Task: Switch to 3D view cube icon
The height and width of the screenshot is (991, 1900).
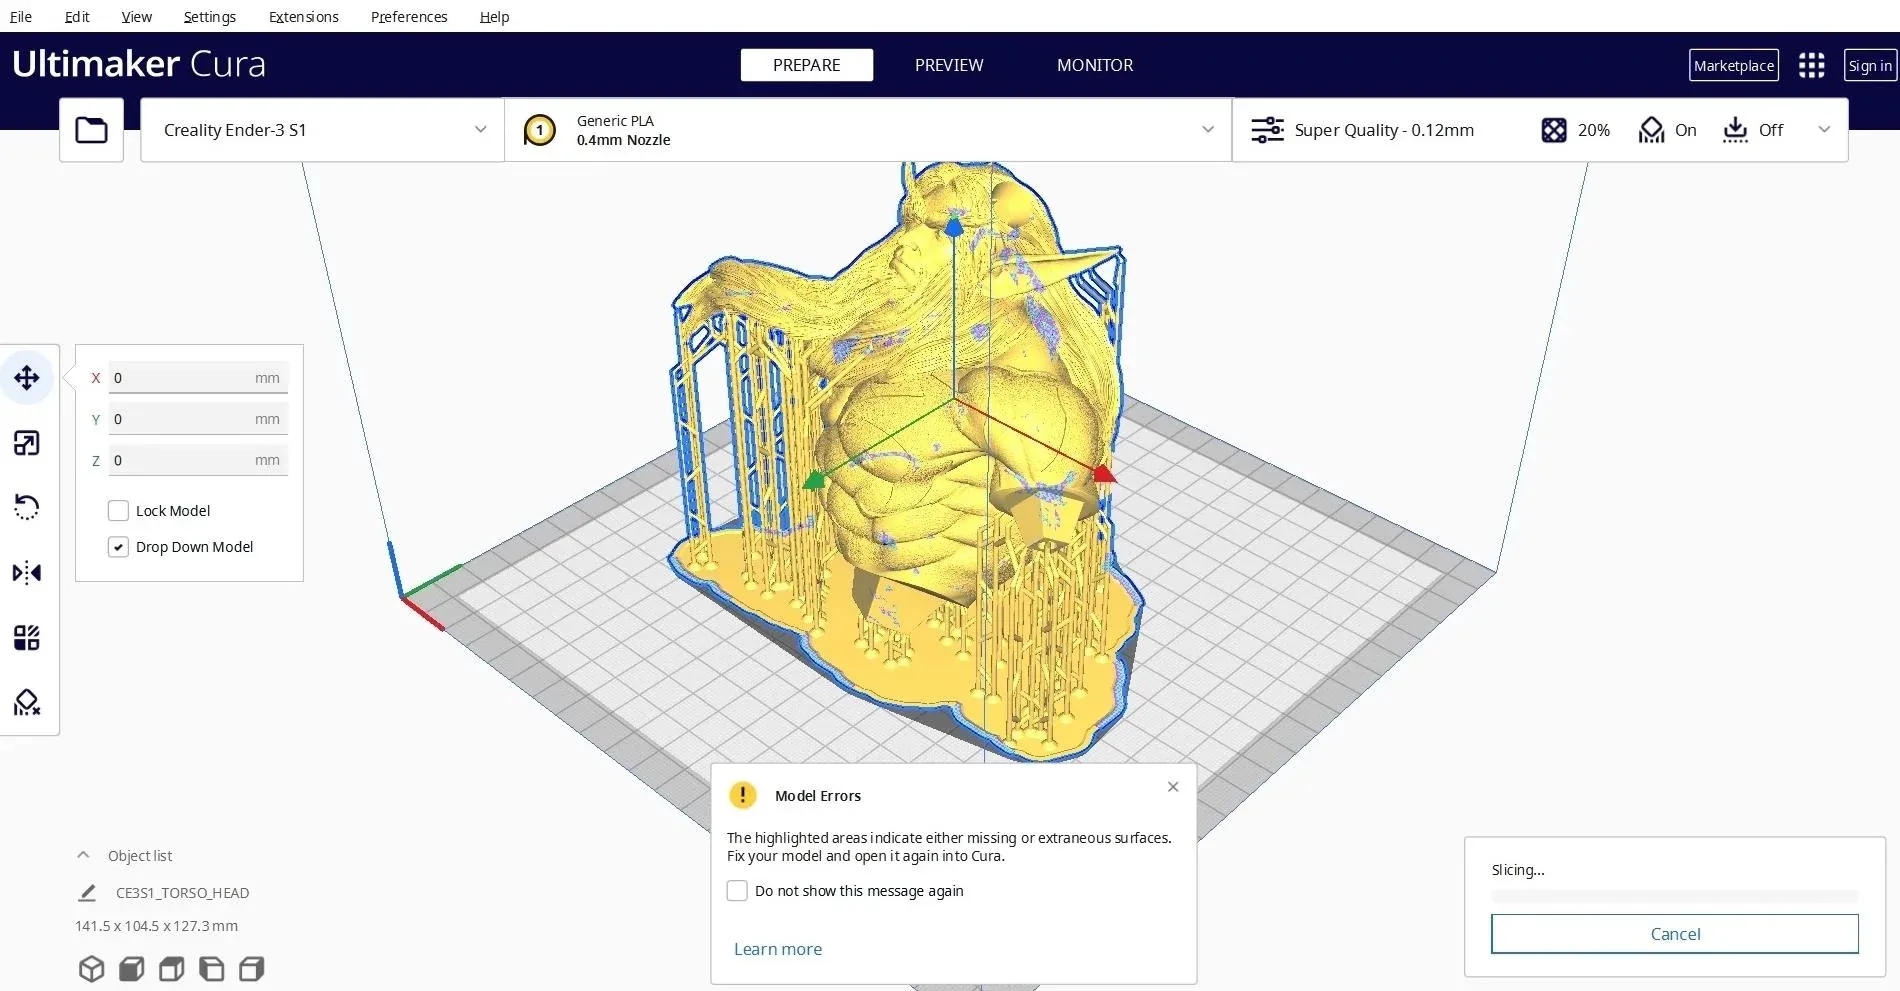Action: click(x=91, y=969)
